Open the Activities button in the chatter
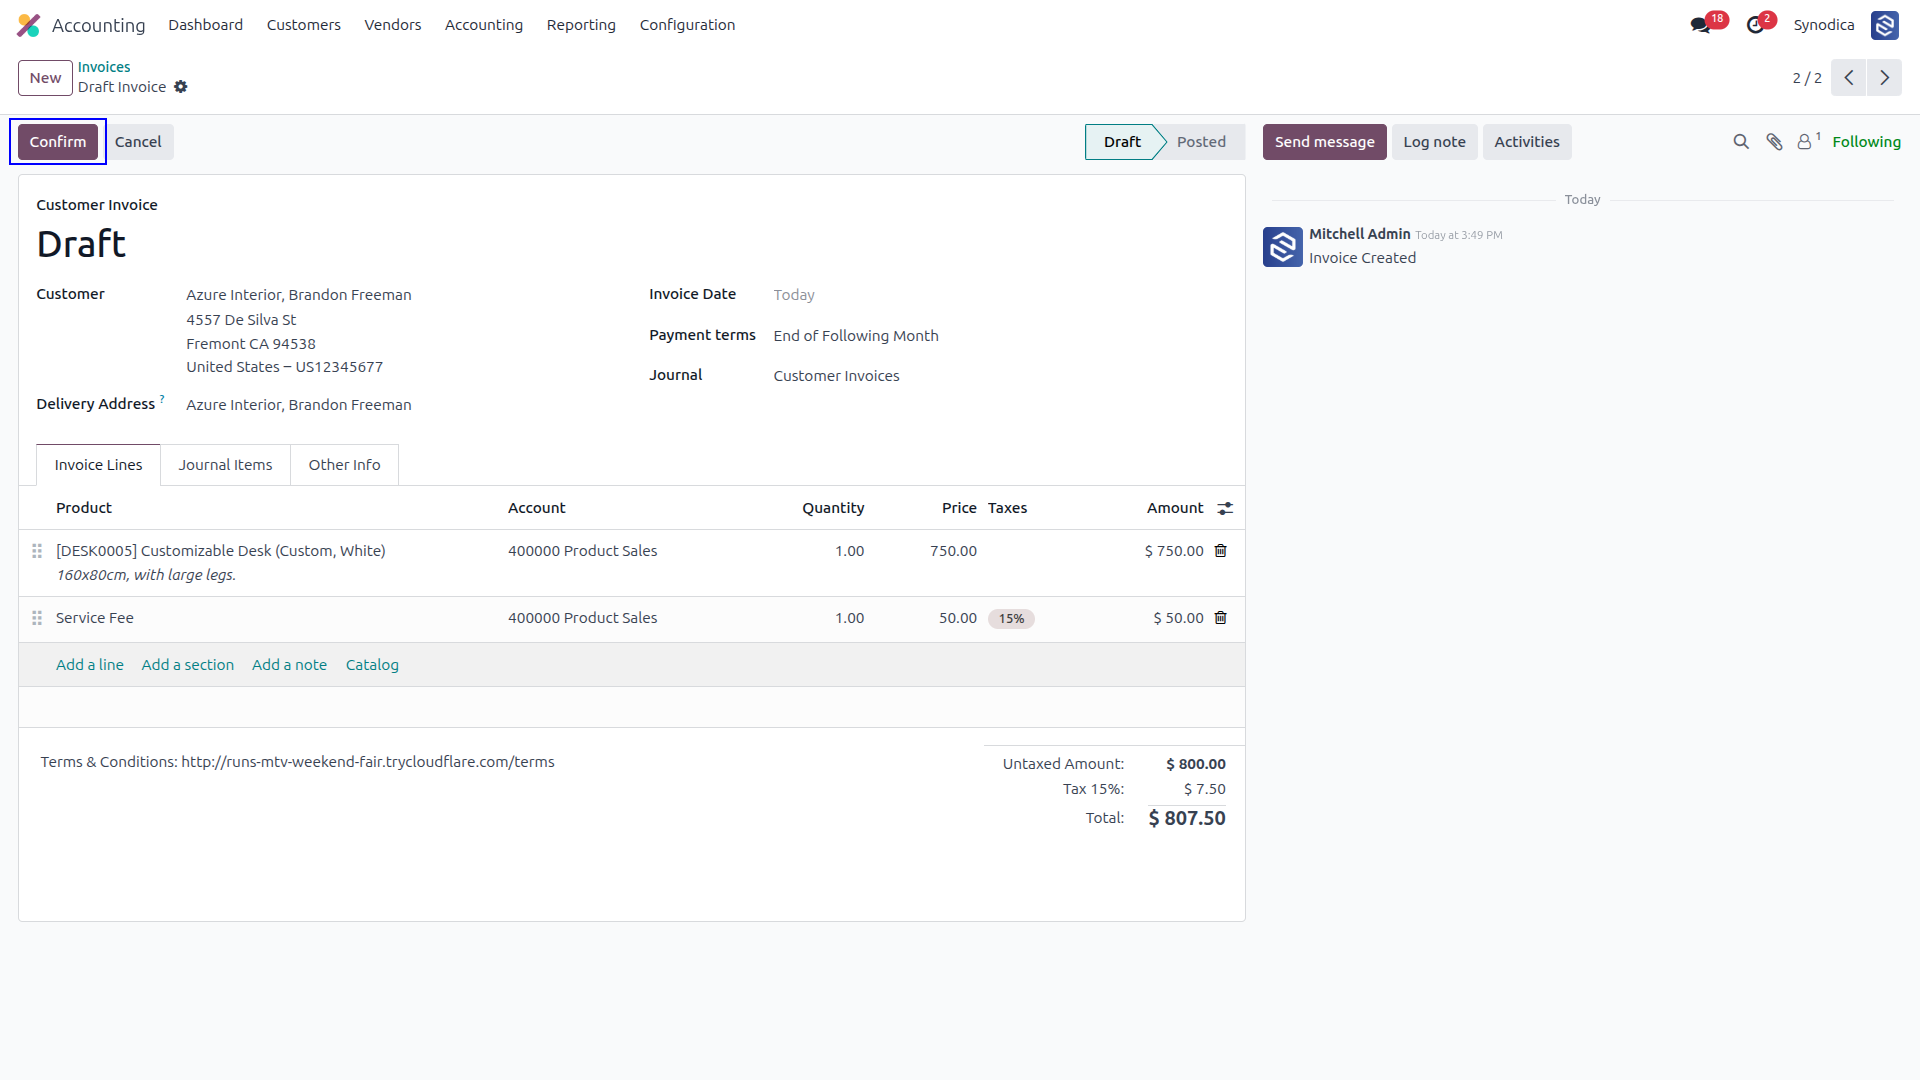The width and height of the screenshot is (1920, 1080). tap(1527, 142)
